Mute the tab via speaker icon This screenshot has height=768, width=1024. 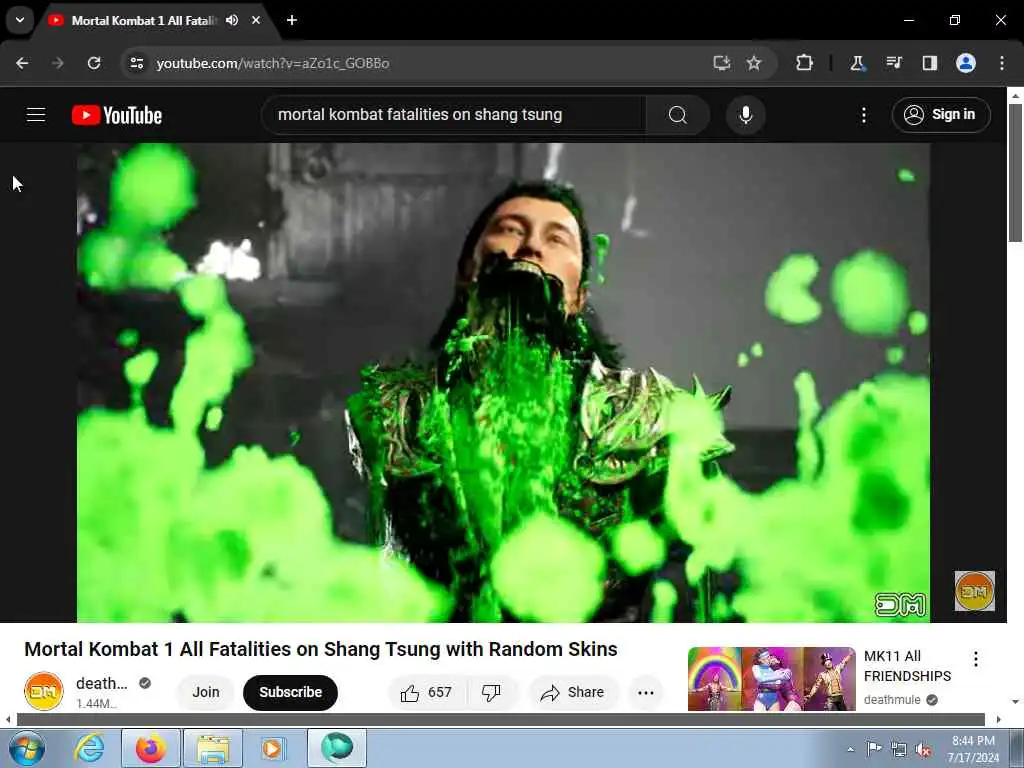coord(232,20)
